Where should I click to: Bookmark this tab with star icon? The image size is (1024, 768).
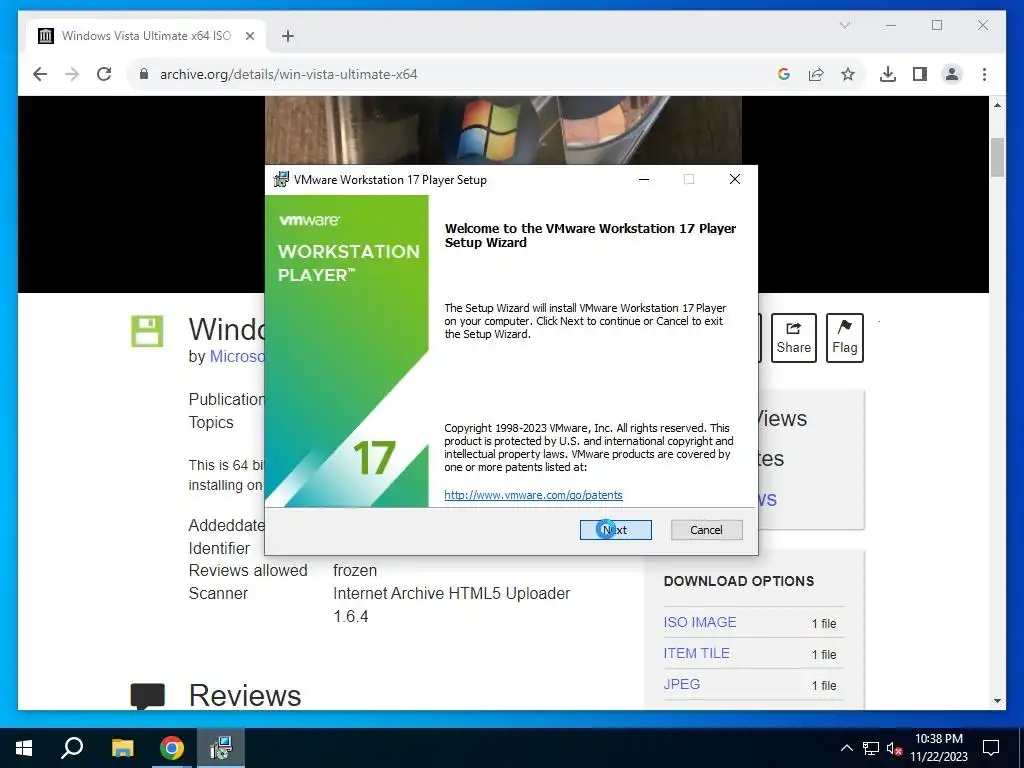click(x=848, y=74)
